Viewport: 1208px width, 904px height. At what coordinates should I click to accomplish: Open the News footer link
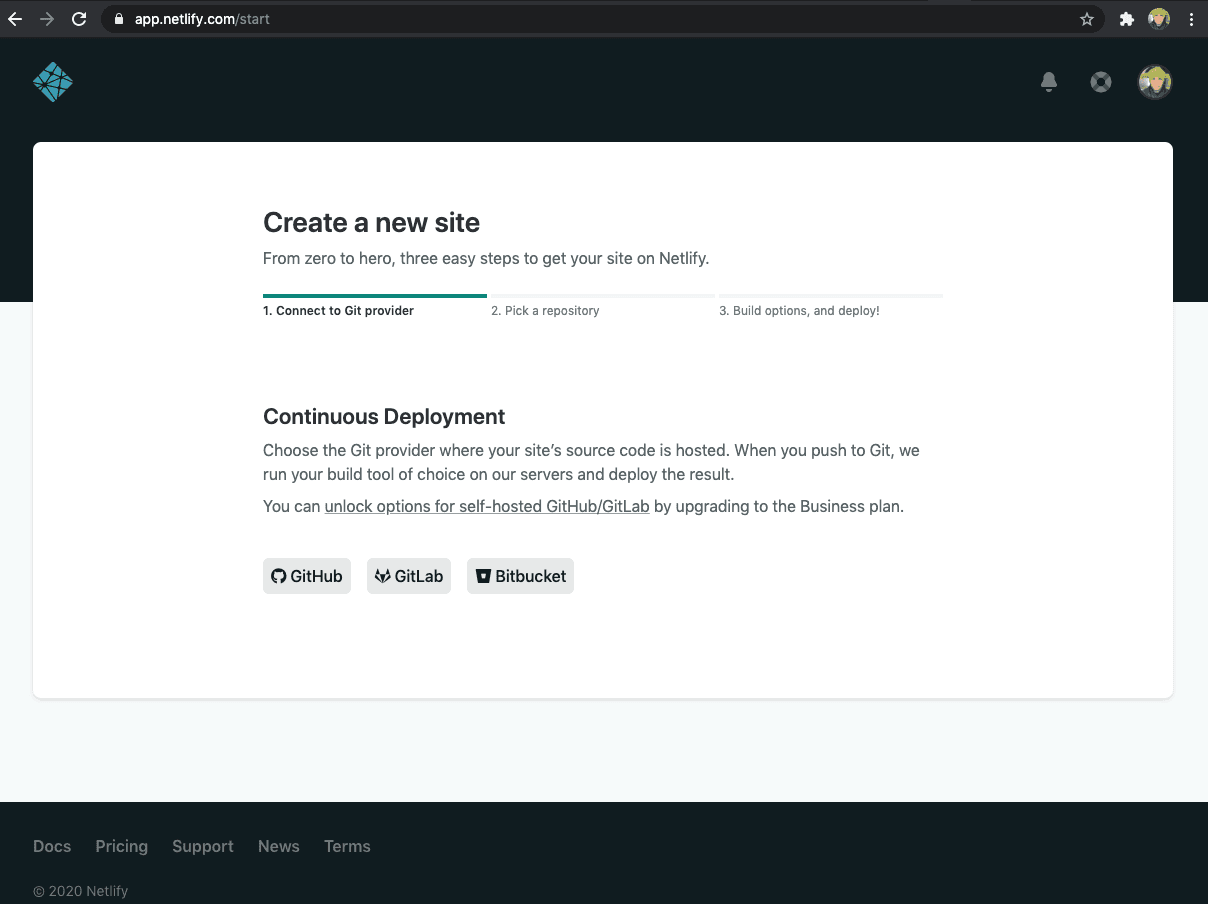pyautogui.click(x=279, y=846)
